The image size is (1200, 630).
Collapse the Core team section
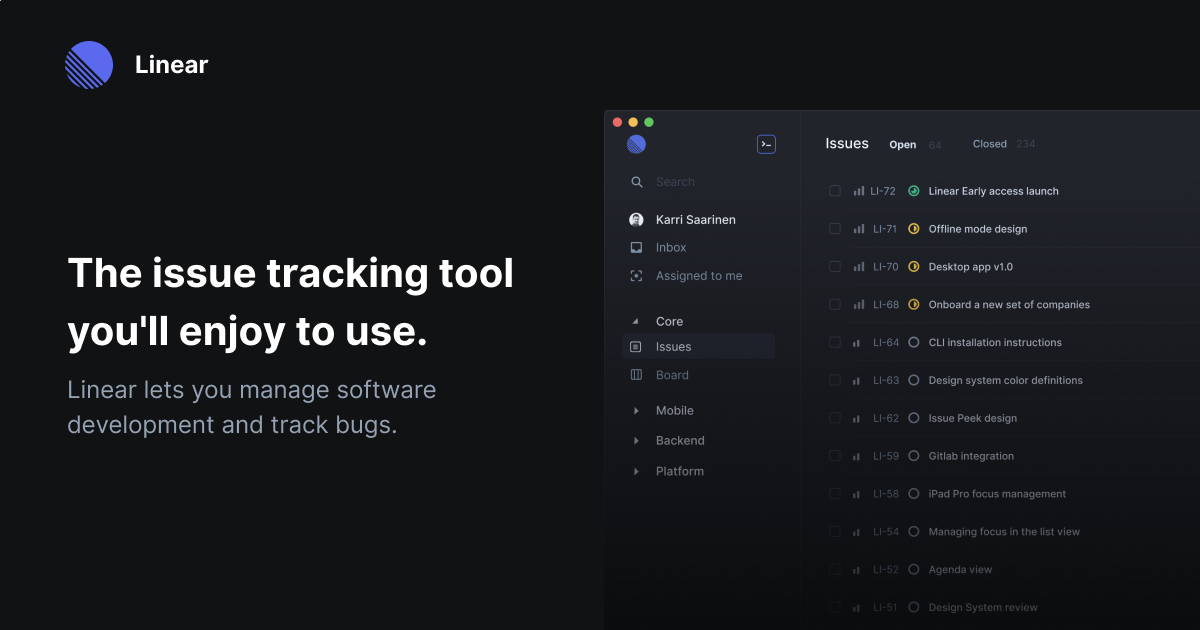click(636, 322)
